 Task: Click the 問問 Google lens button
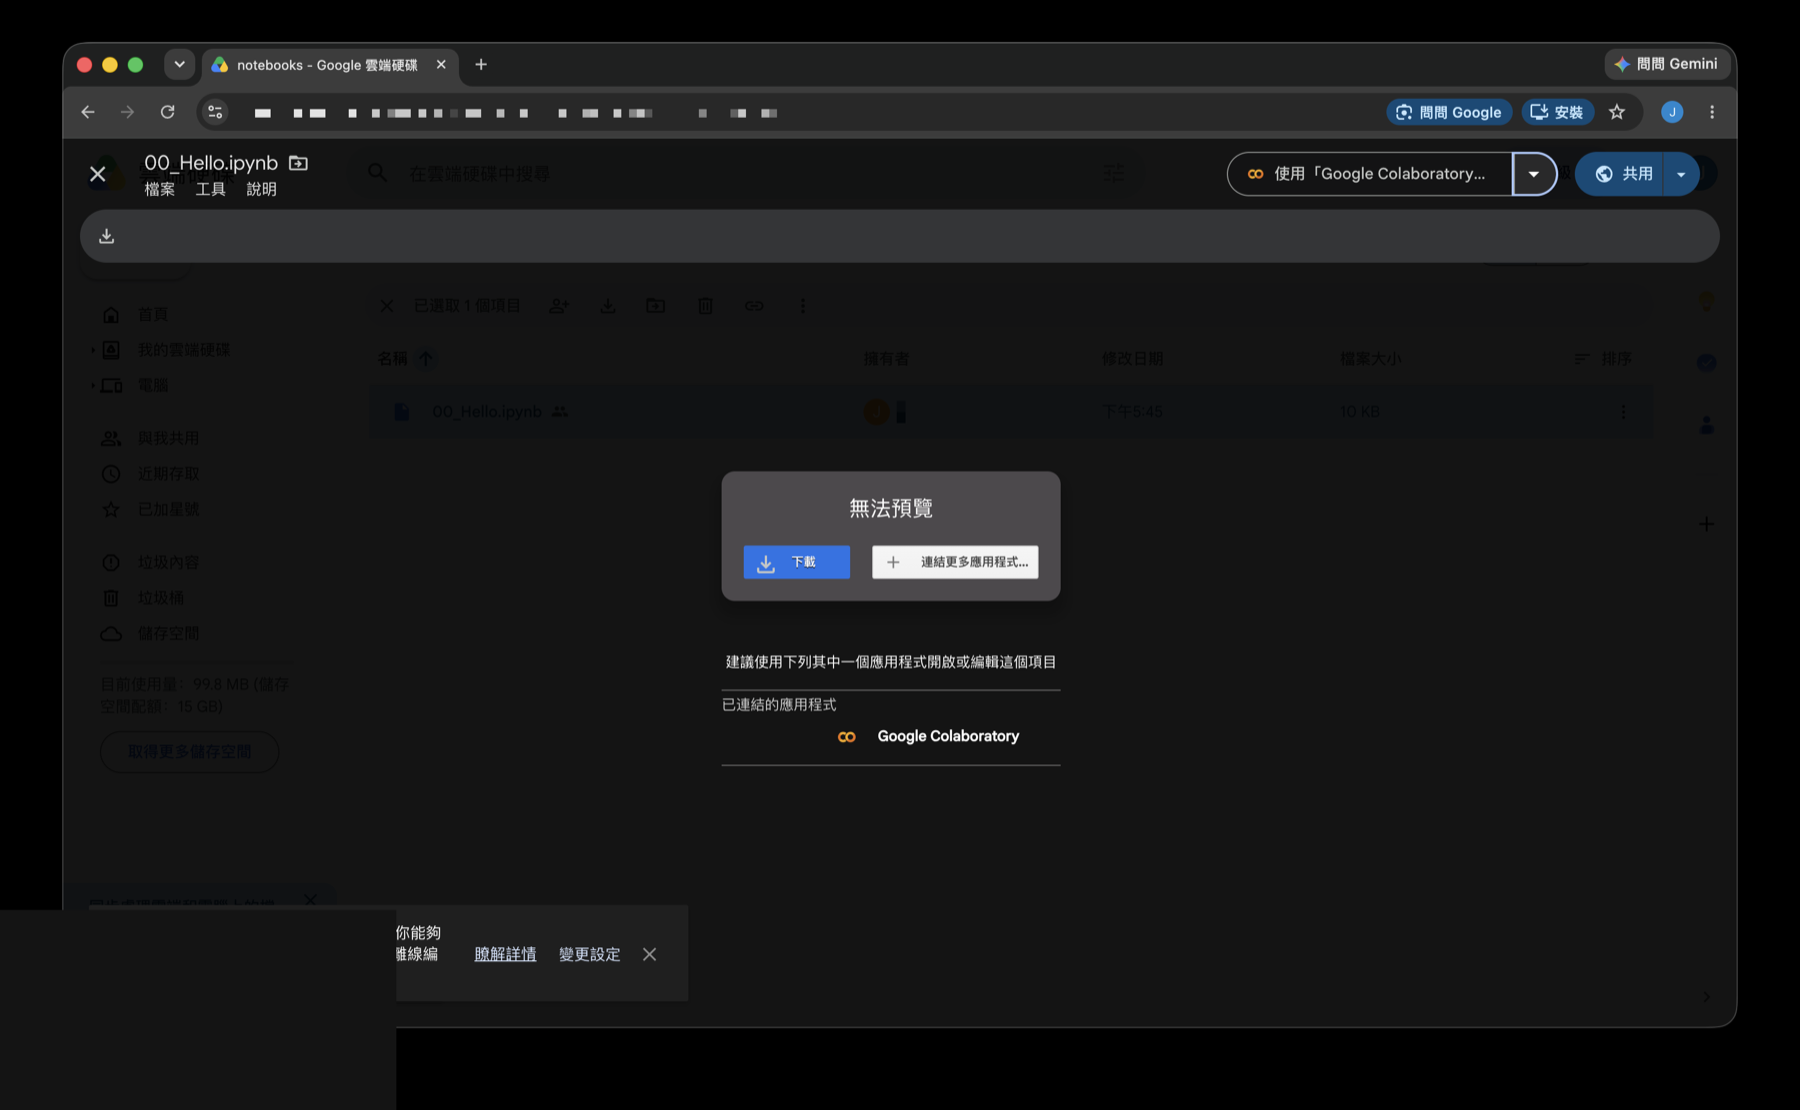click(x=1449, y=112)
